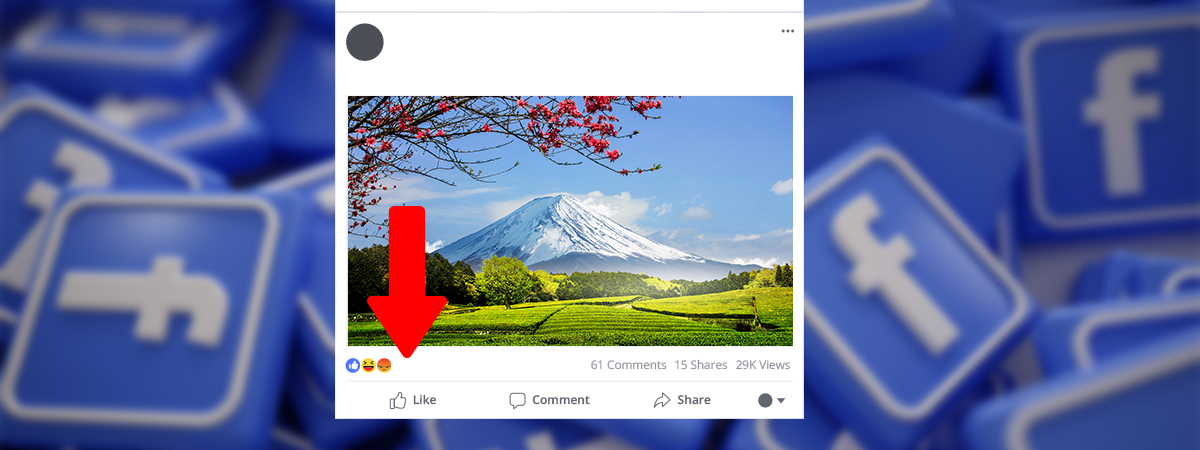
Task: Open the 15 Shares link
Action: (x=701, y=365)
